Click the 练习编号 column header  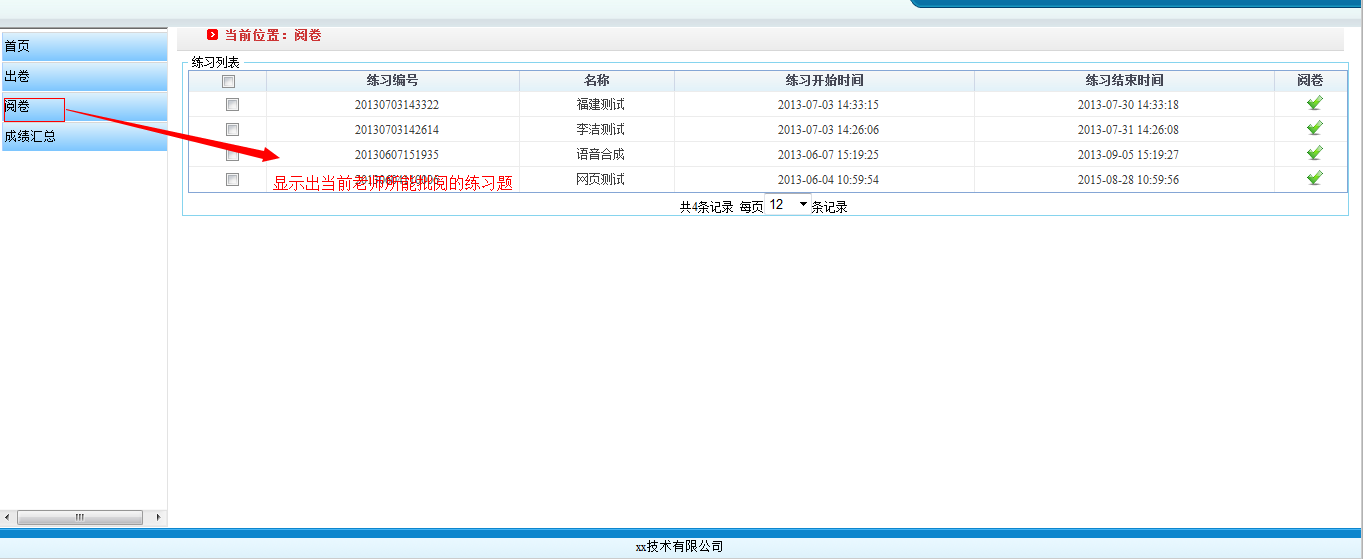pyautogui.click(x=393, y=81)
